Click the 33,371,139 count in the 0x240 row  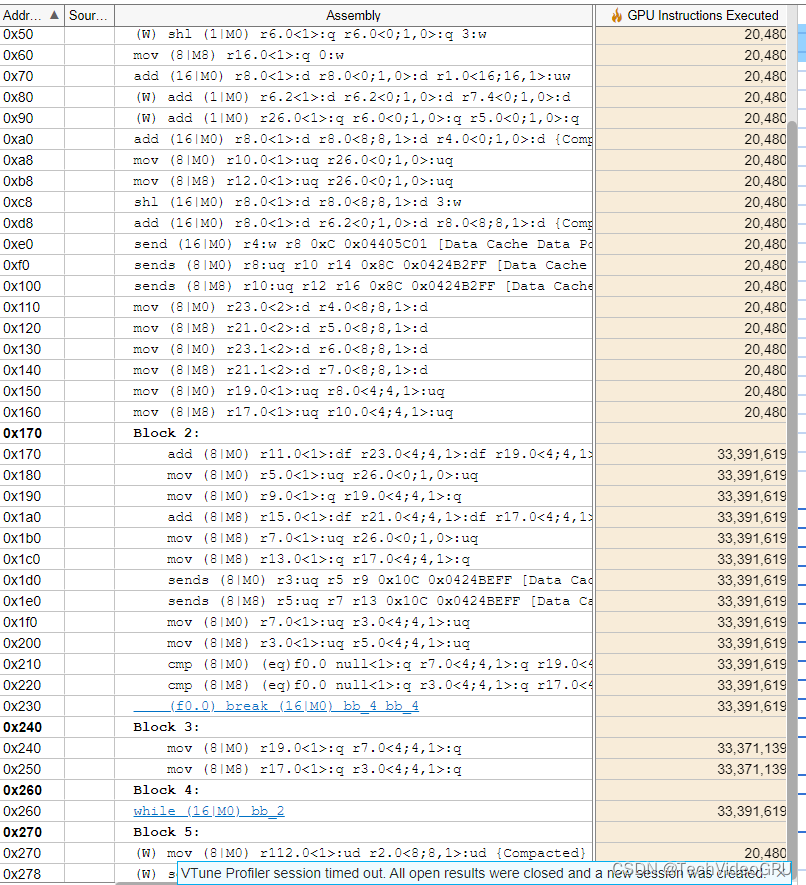tap(751, 748)
